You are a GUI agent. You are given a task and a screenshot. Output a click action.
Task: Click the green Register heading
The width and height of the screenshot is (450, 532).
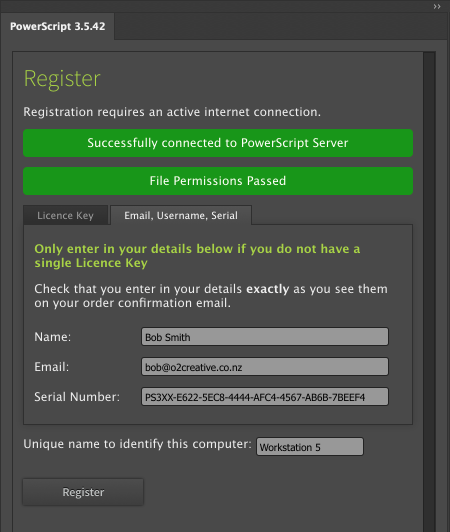click(x=62, y=79)
